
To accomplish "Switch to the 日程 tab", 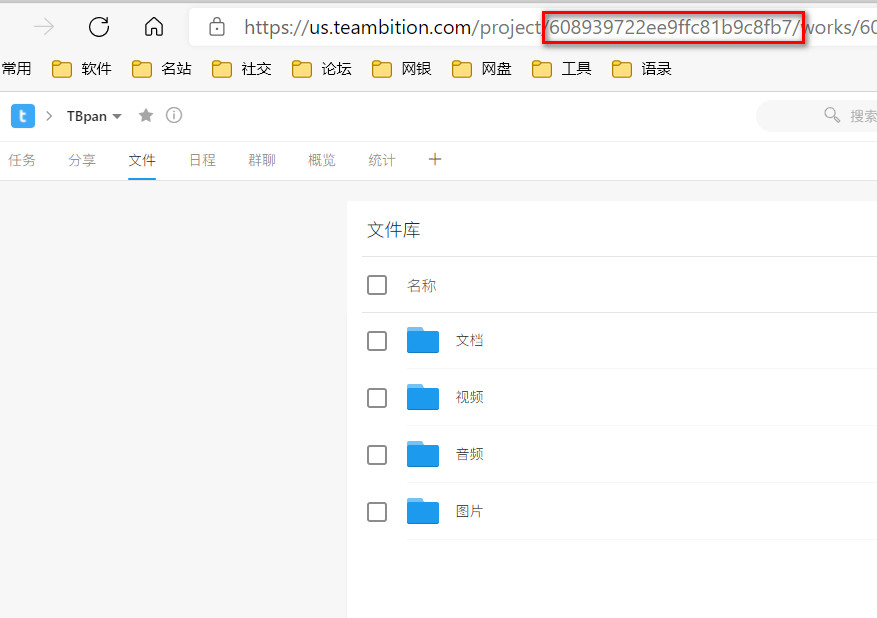I will (202, 161).
